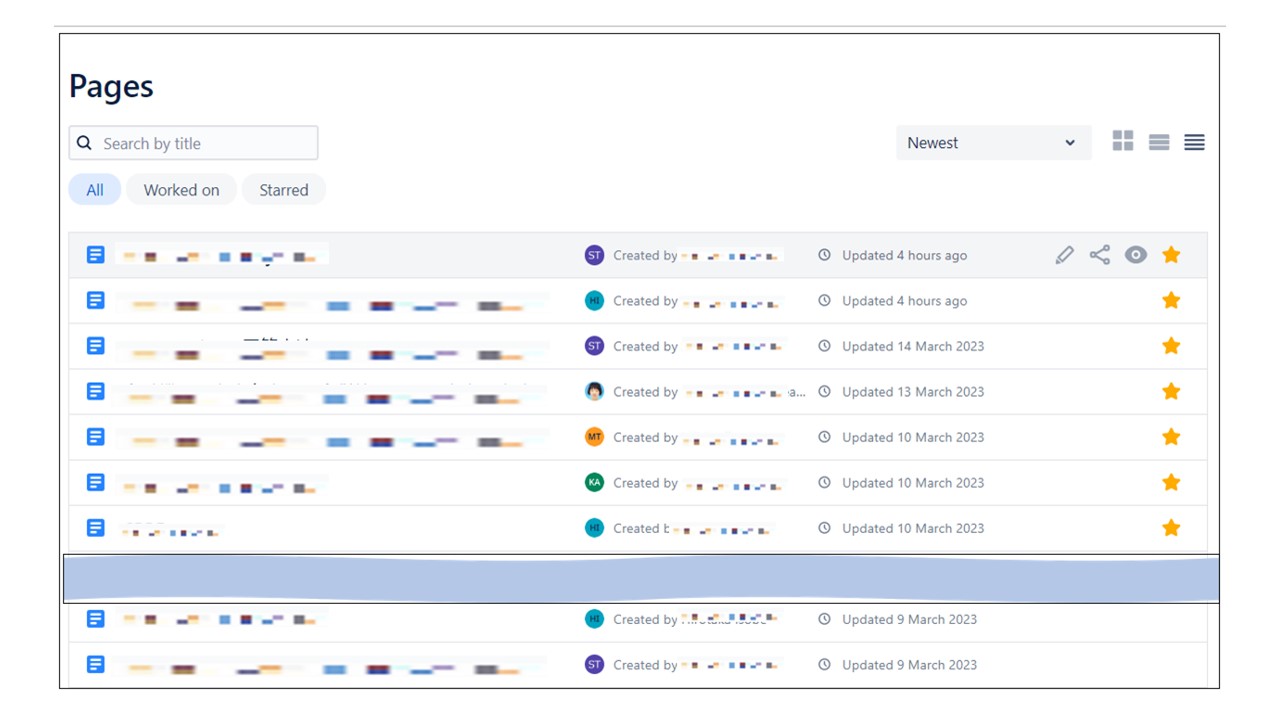Click the page icon of KA's page updated 10 March

tap(95, 483)
